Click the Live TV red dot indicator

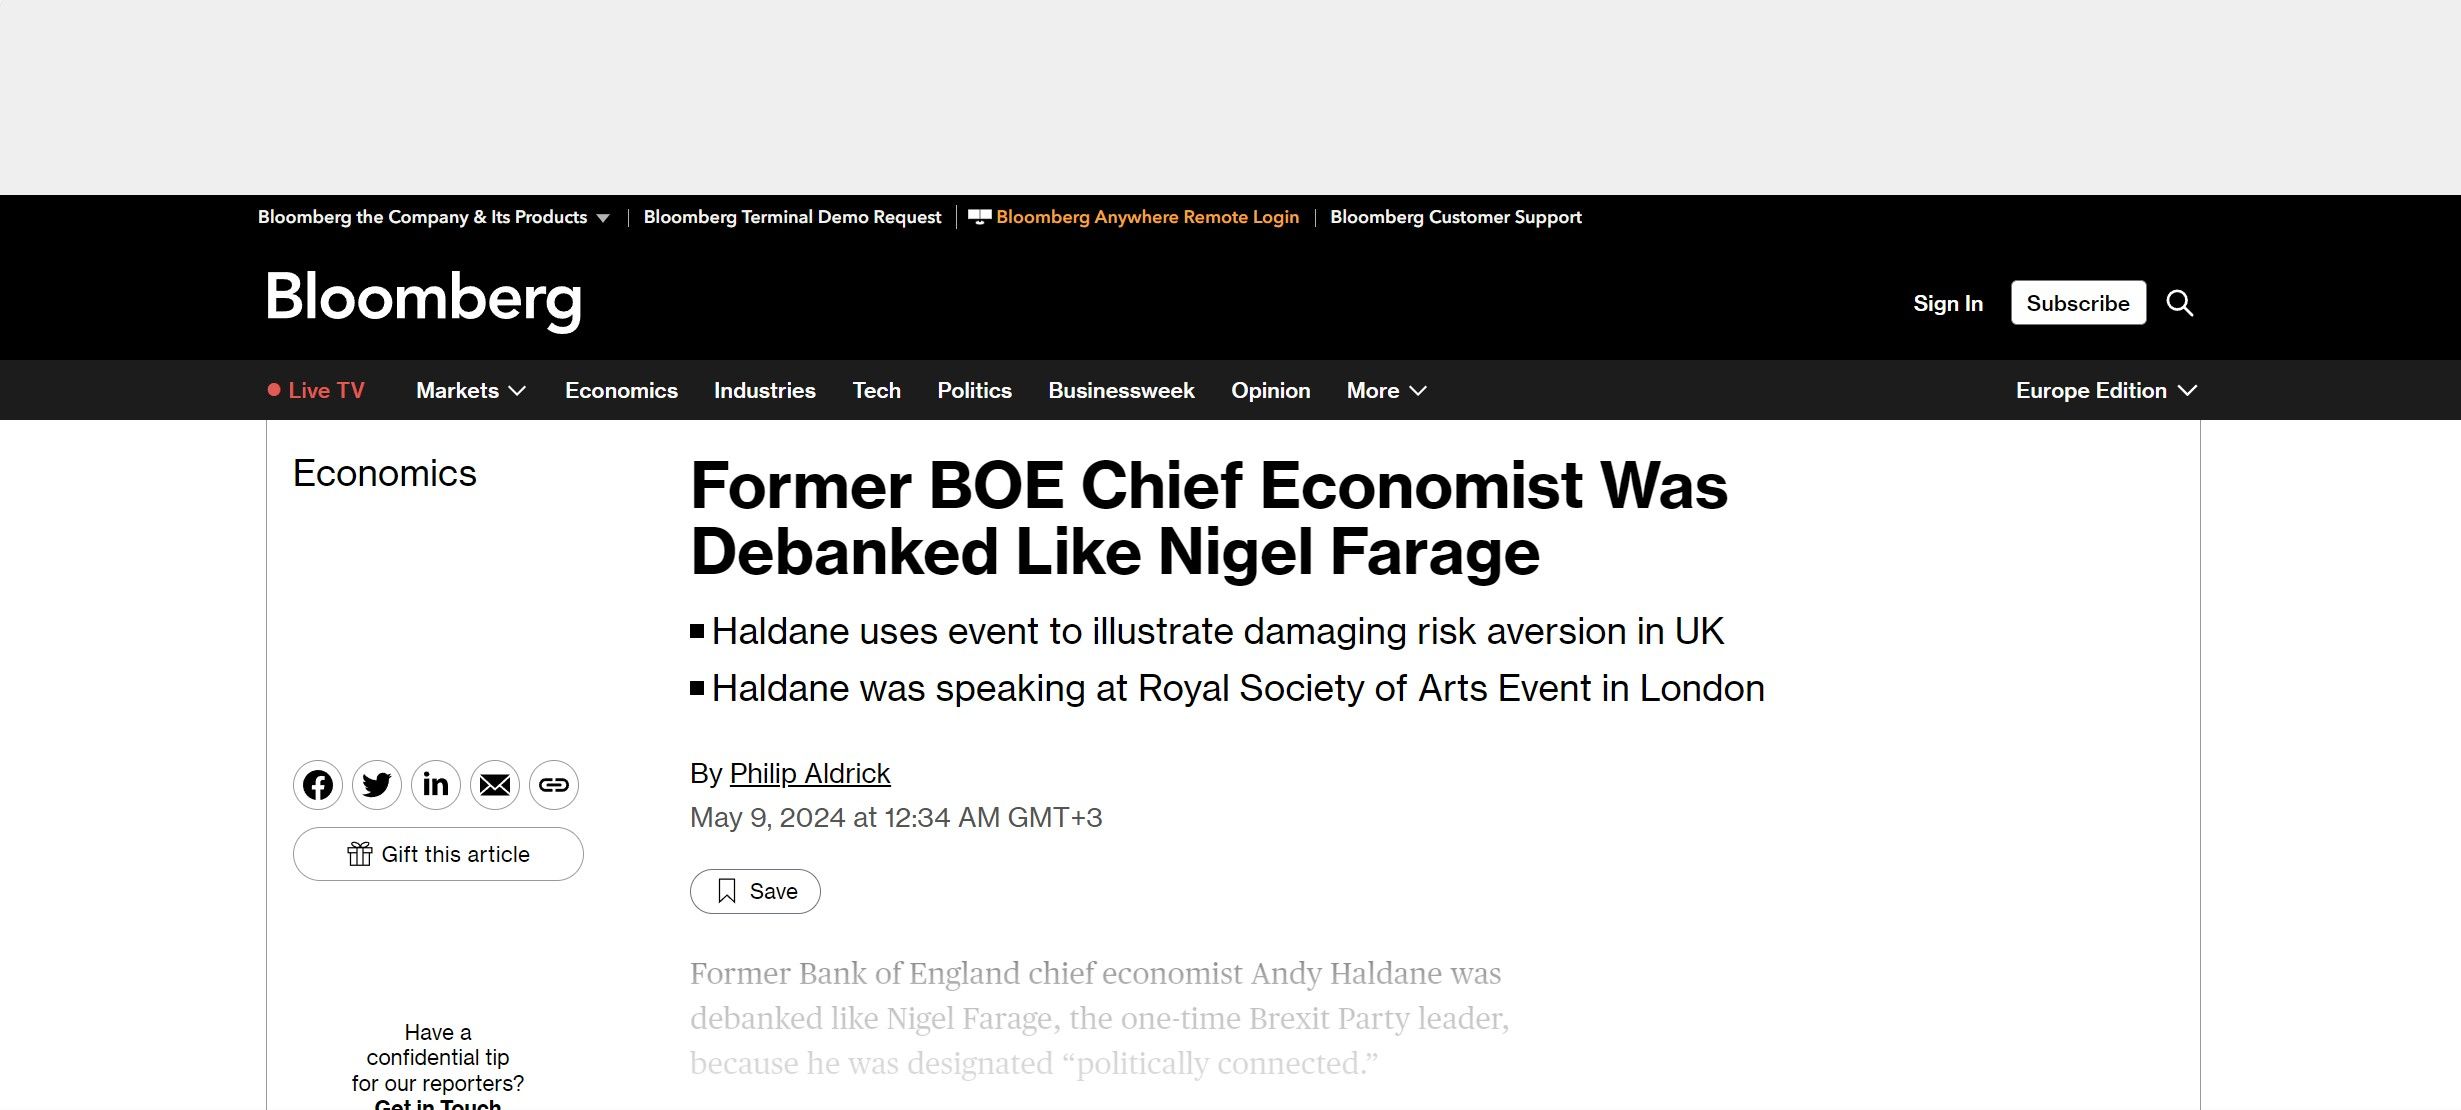tap(274, 390)
